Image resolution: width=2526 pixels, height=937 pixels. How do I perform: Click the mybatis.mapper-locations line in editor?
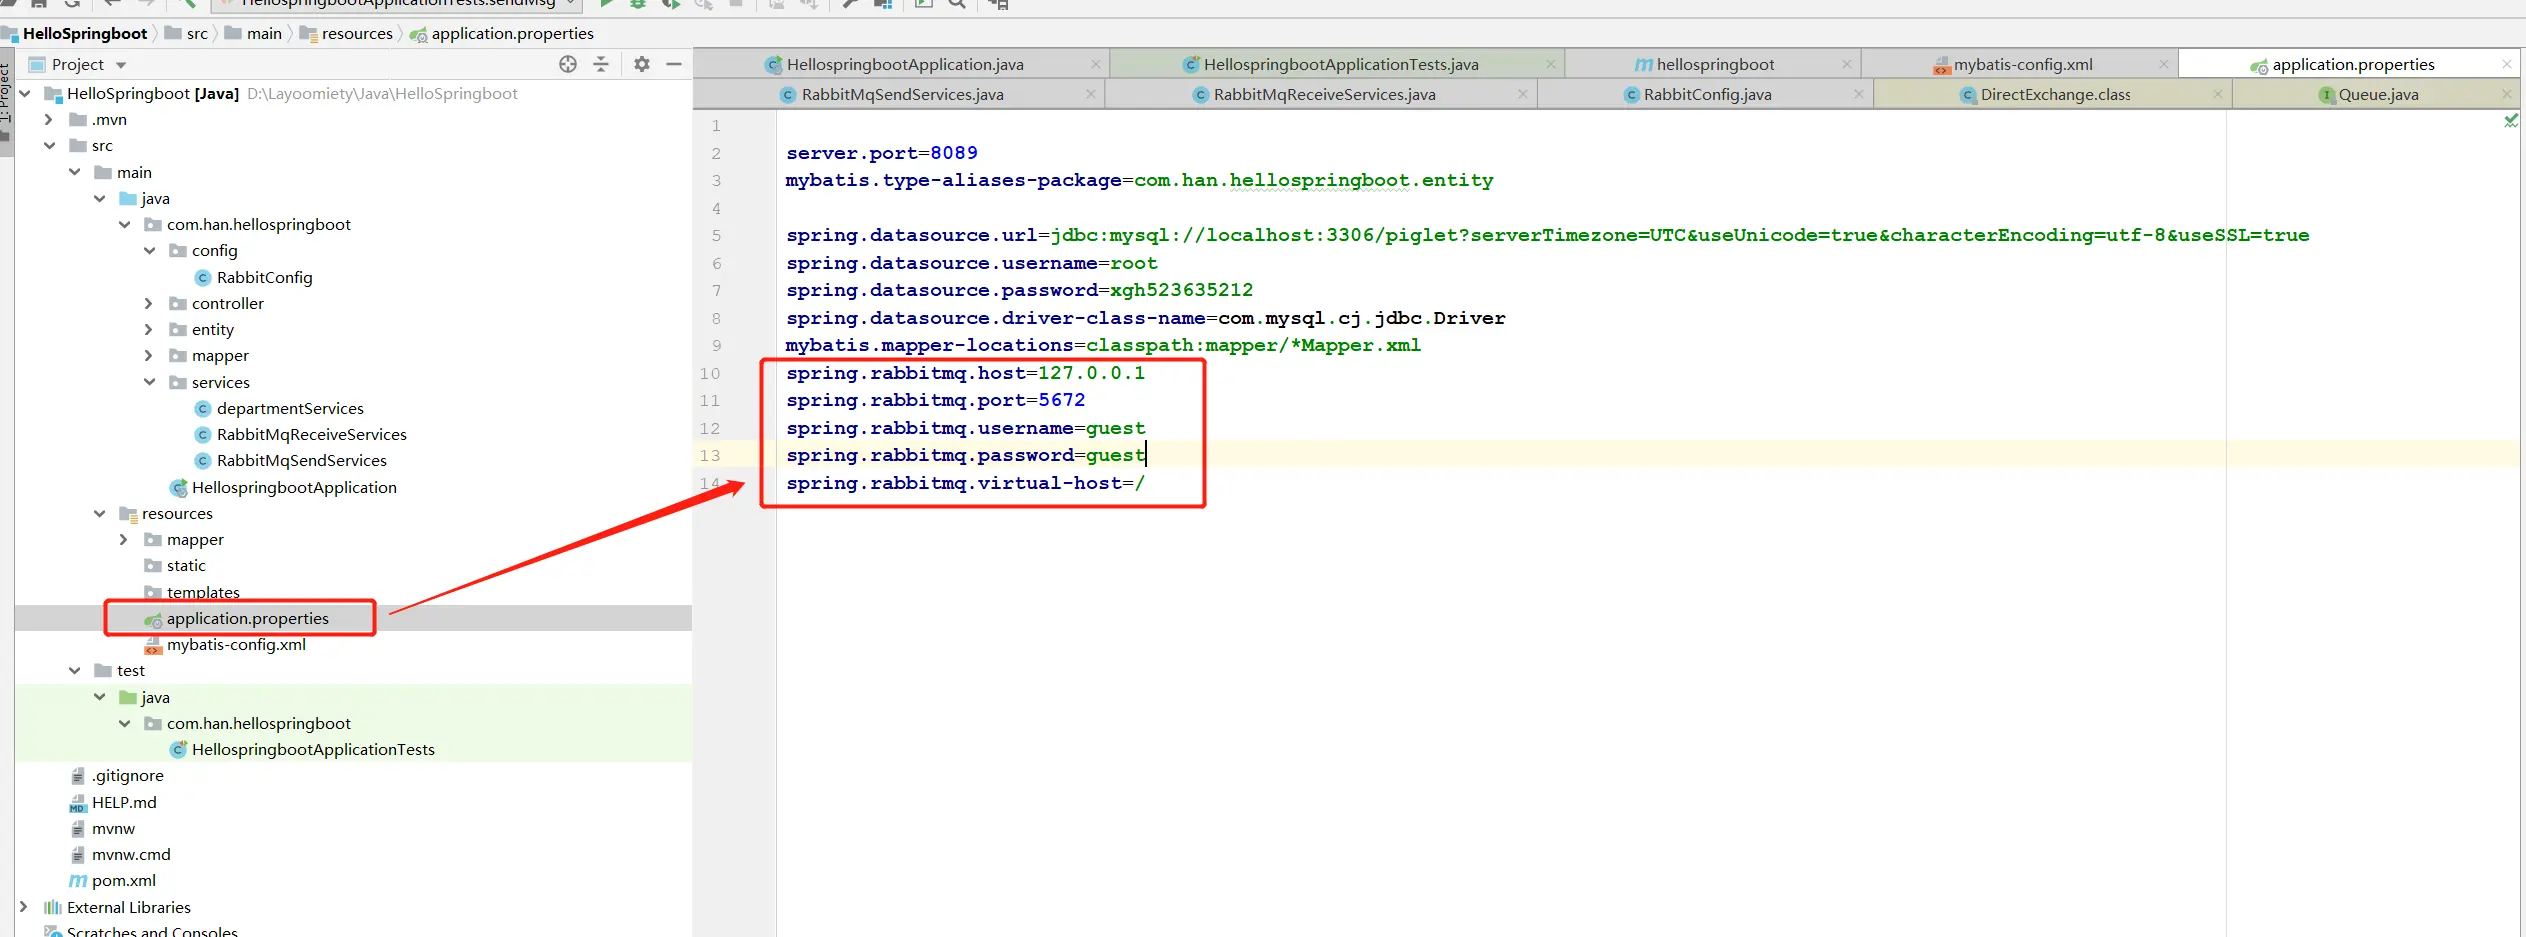click(x=1103, y=345)
